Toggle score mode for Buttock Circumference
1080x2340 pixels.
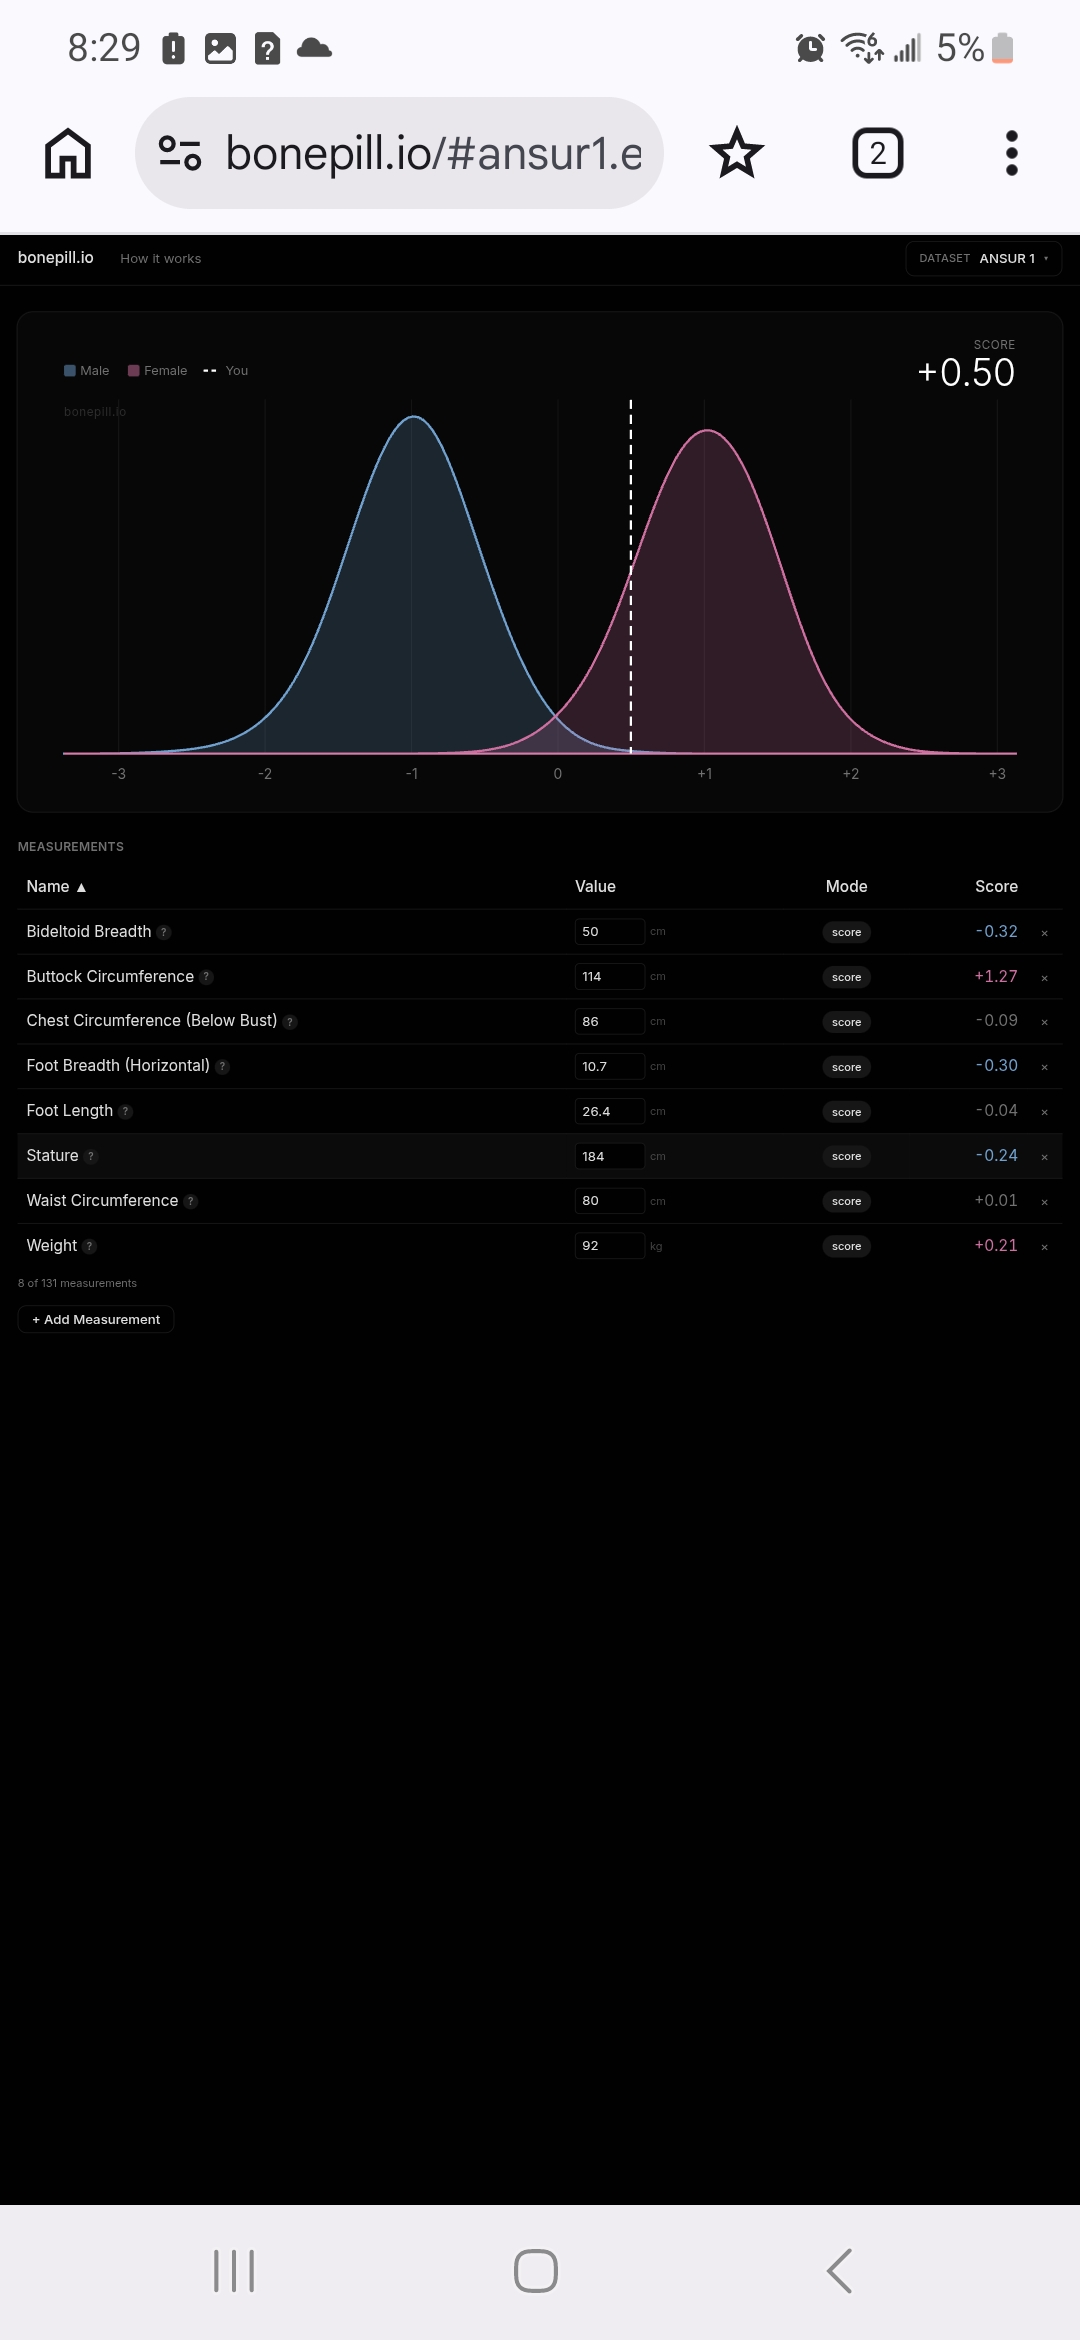point(846,977)
